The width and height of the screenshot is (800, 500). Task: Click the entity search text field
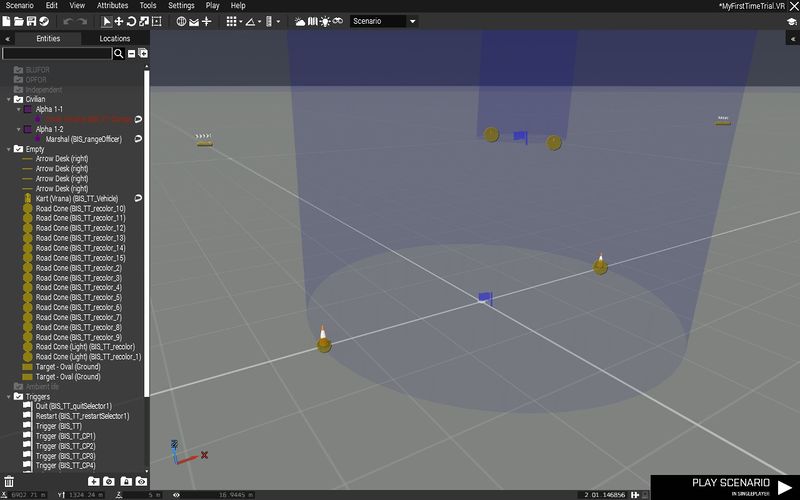pyautogui.click(x=57, y=53)
